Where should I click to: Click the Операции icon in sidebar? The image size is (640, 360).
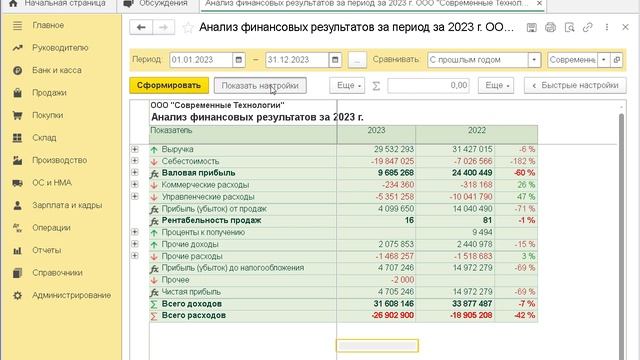tap(17, 228)
